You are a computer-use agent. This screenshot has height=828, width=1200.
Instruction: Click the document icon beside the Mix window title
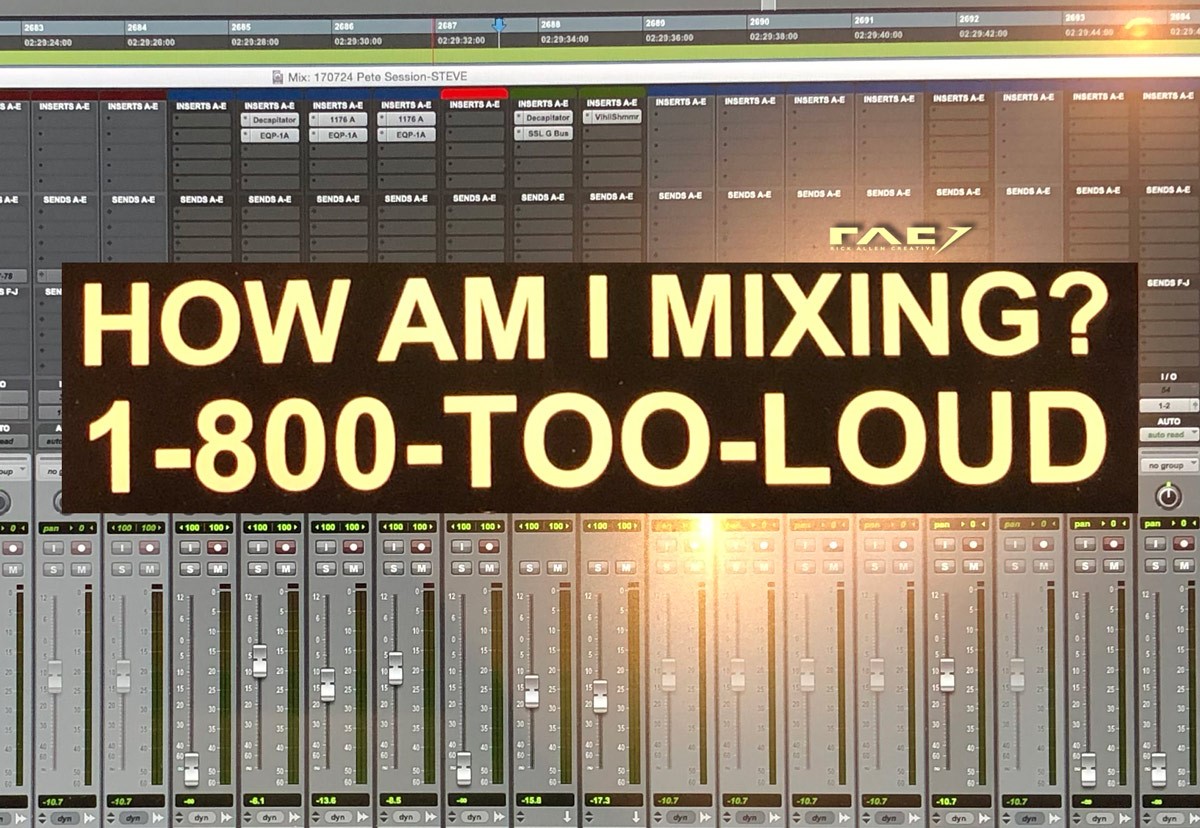pyautogui.click(x=277, y=77)
